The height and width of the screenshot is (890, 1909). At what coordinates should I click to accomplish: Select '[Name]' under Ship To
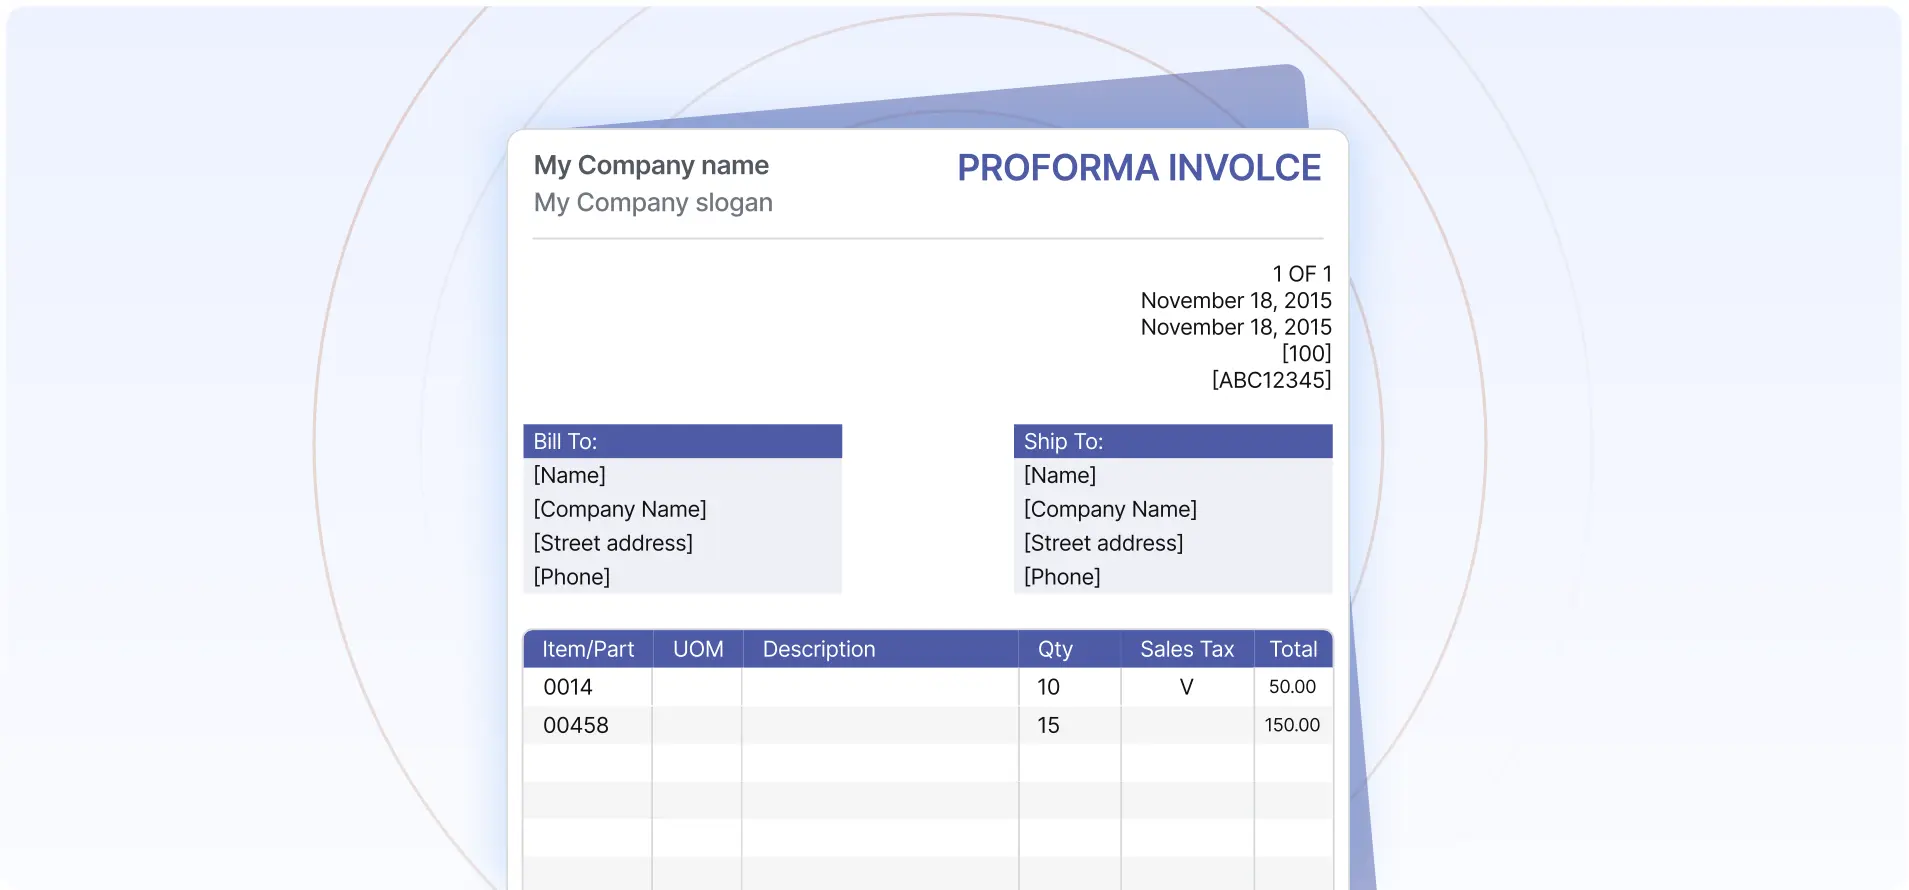[1060, 475]
